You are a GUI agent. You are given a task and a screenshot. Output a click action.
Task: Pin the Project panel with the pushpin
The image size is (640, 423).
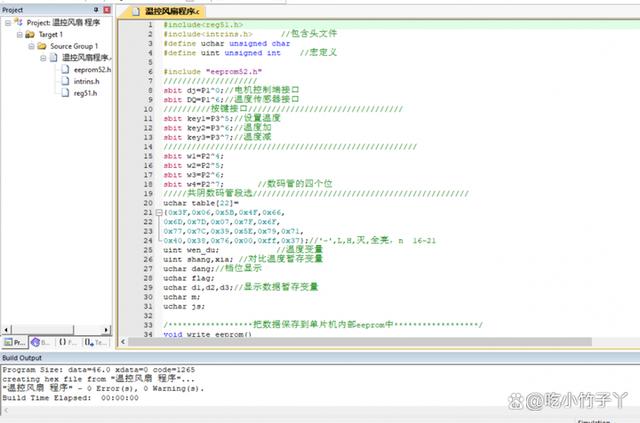(96, 10)
